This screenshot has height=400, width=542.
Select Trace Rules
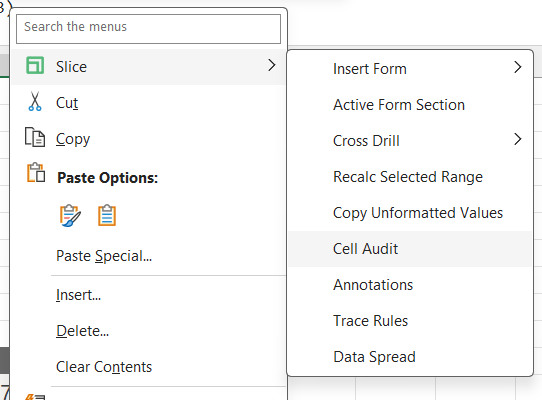pos(410,321)
